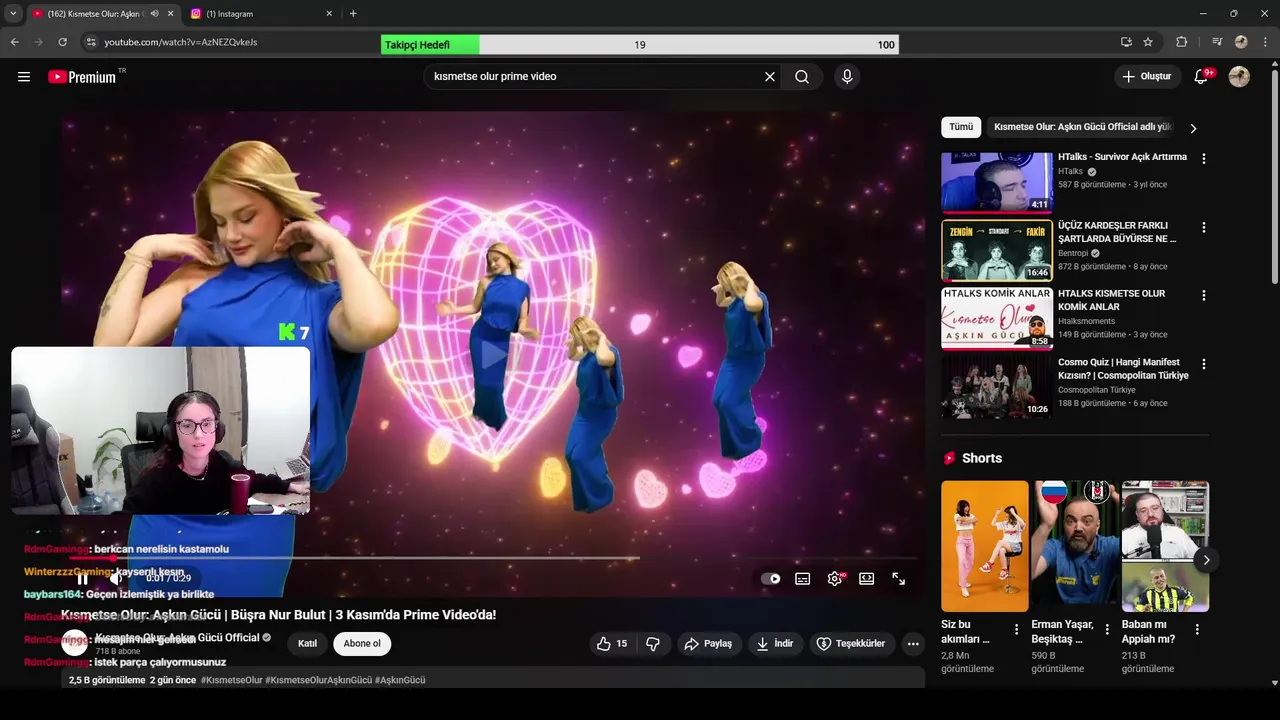Open options for HTalks Survivor video
Screen dimensions: 1280x720
pyautogui.click(x=1204, y=159)
